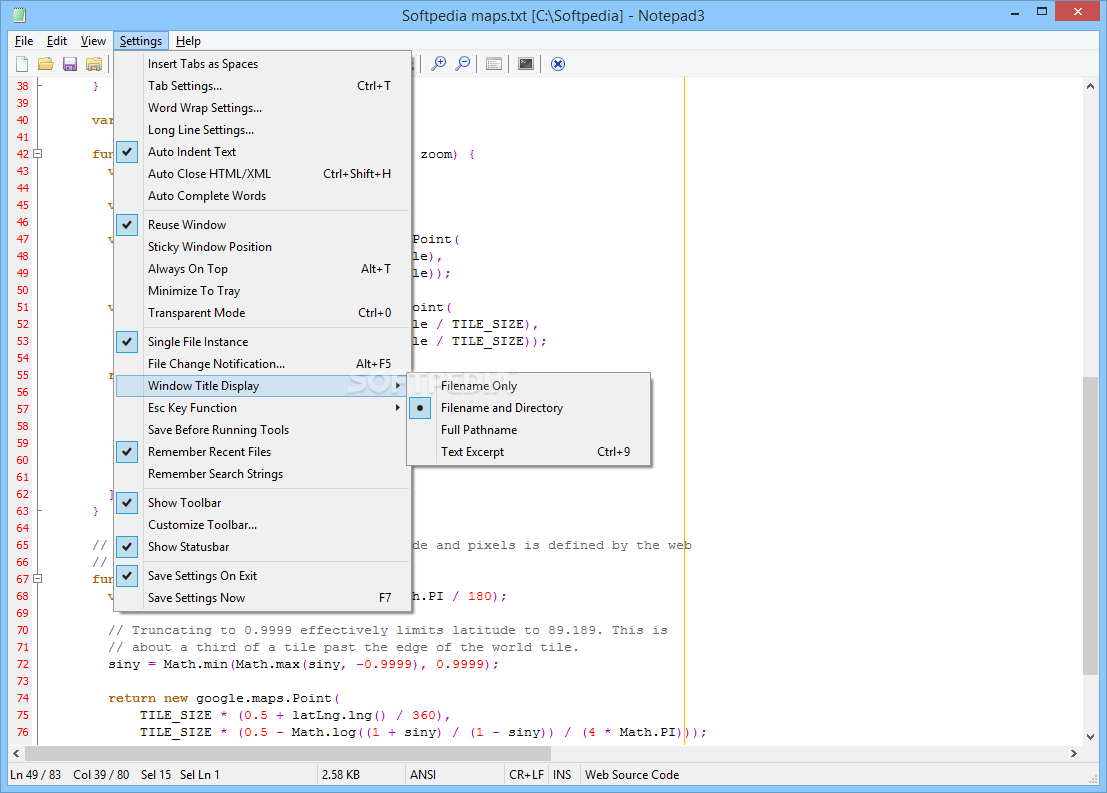This screenshot has width=1107, height=793.
Task: Click the window resize grip in status bar corner
Action: pos(1094,778)
